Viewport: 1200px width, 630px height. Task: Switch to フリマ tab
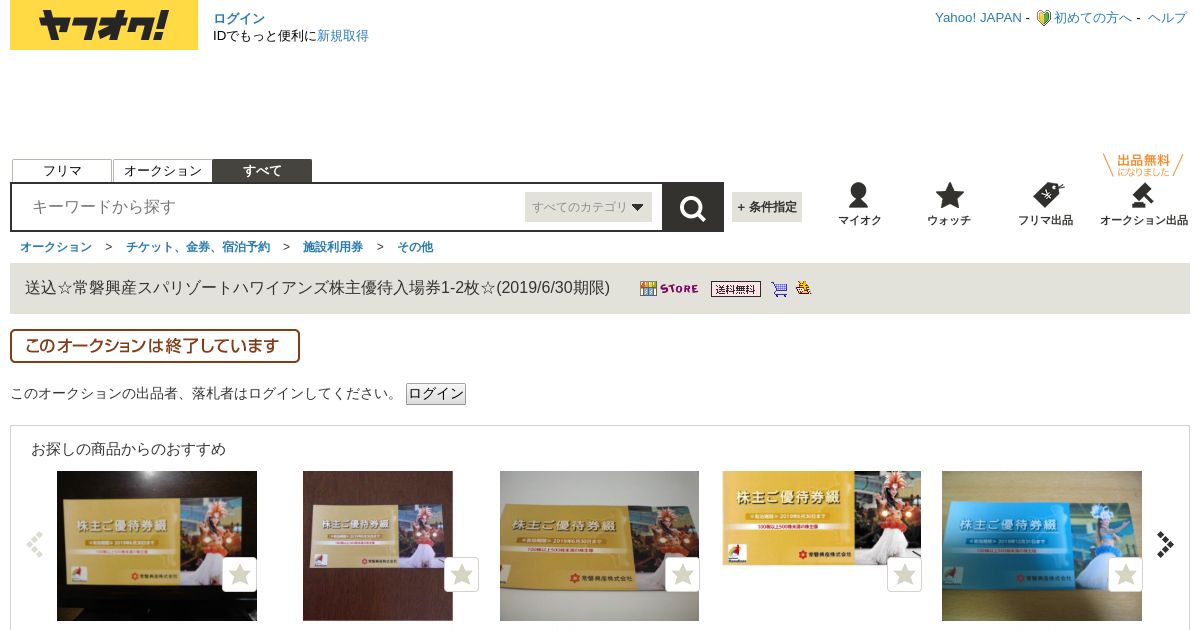[x=62, y=171]
